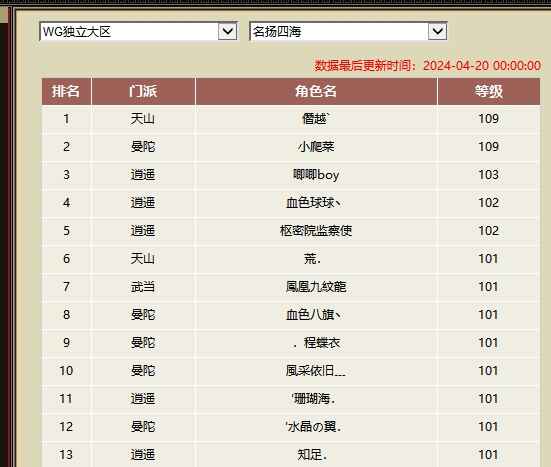Open the WG独立大区 dropdown arrow
Screen dimensions: 551x467
point(227,31)
